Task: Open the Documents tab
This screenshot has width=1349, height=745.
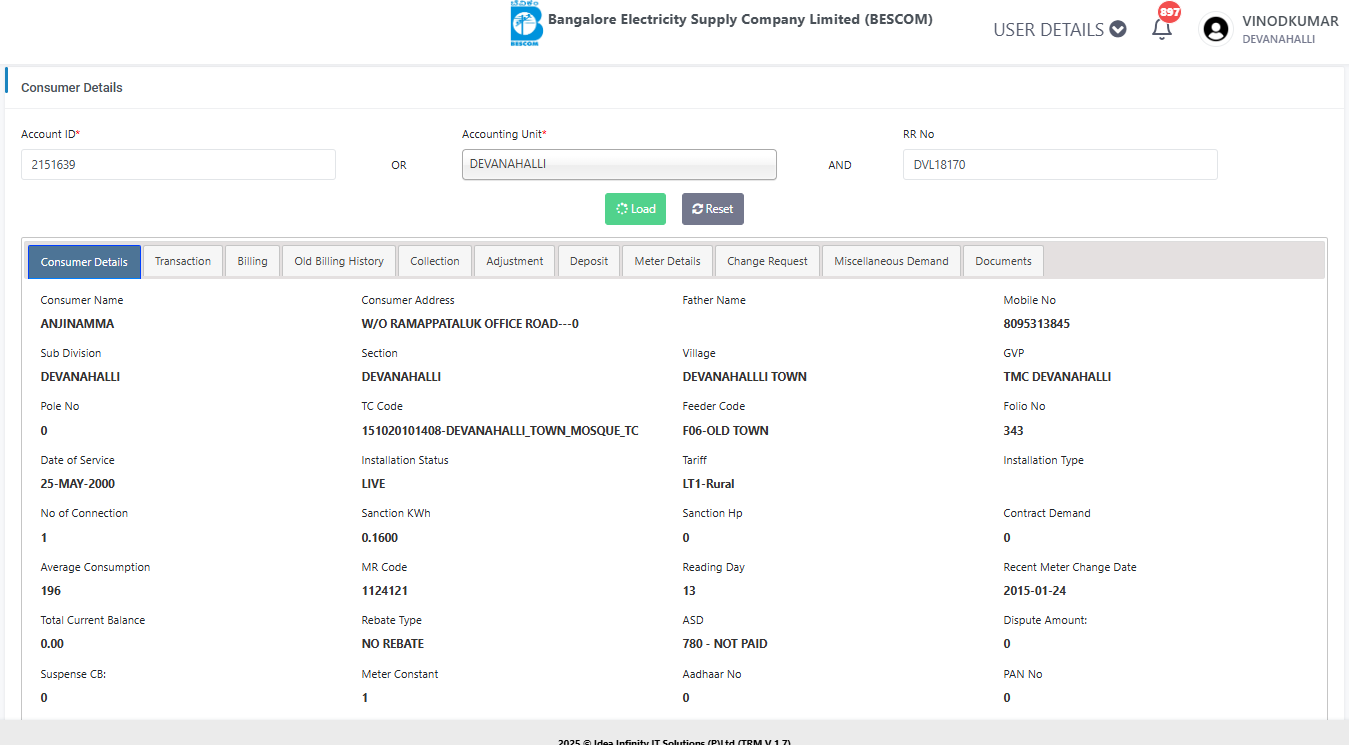Action: pyautogui.click(x=1003, y=261)
